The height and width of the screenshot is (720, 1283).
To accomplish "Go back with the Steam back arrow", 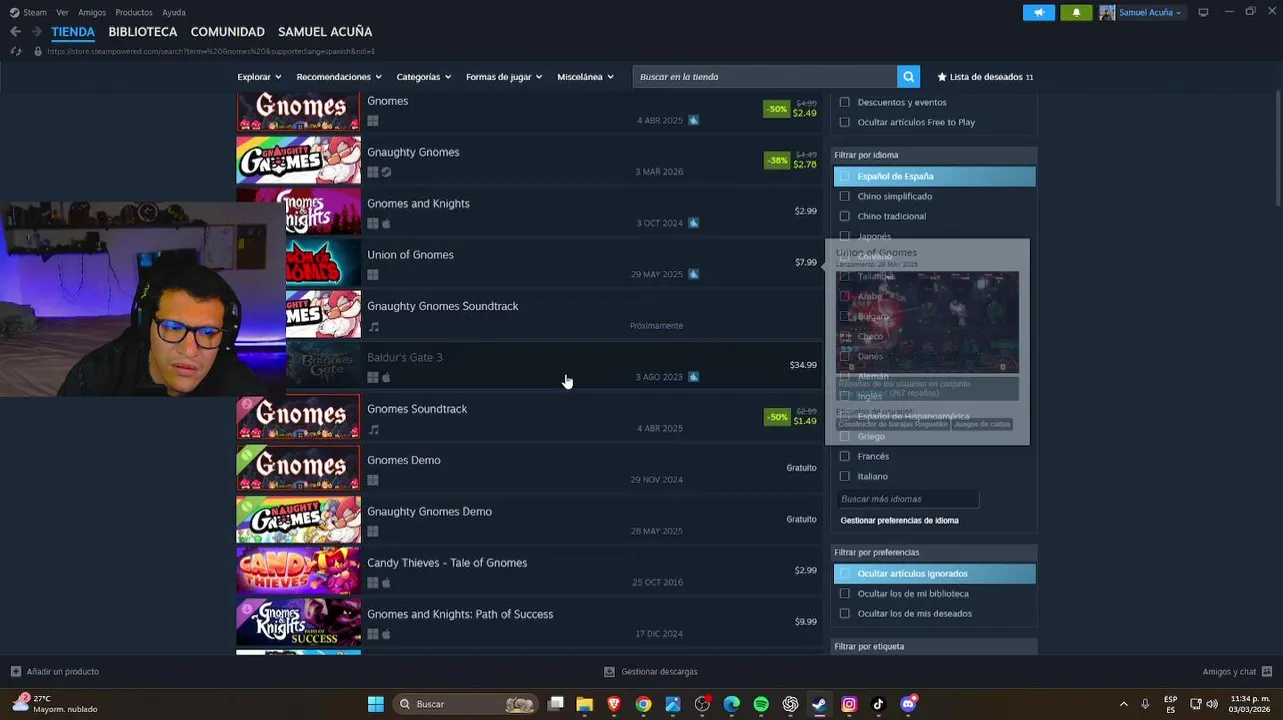I will tap(15, 32).
